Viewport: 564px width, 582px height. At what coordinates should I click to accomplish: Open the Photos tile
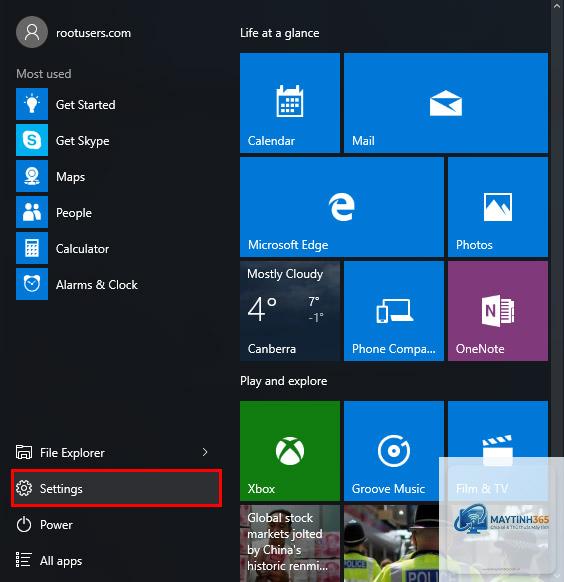[x=498, y=207]
